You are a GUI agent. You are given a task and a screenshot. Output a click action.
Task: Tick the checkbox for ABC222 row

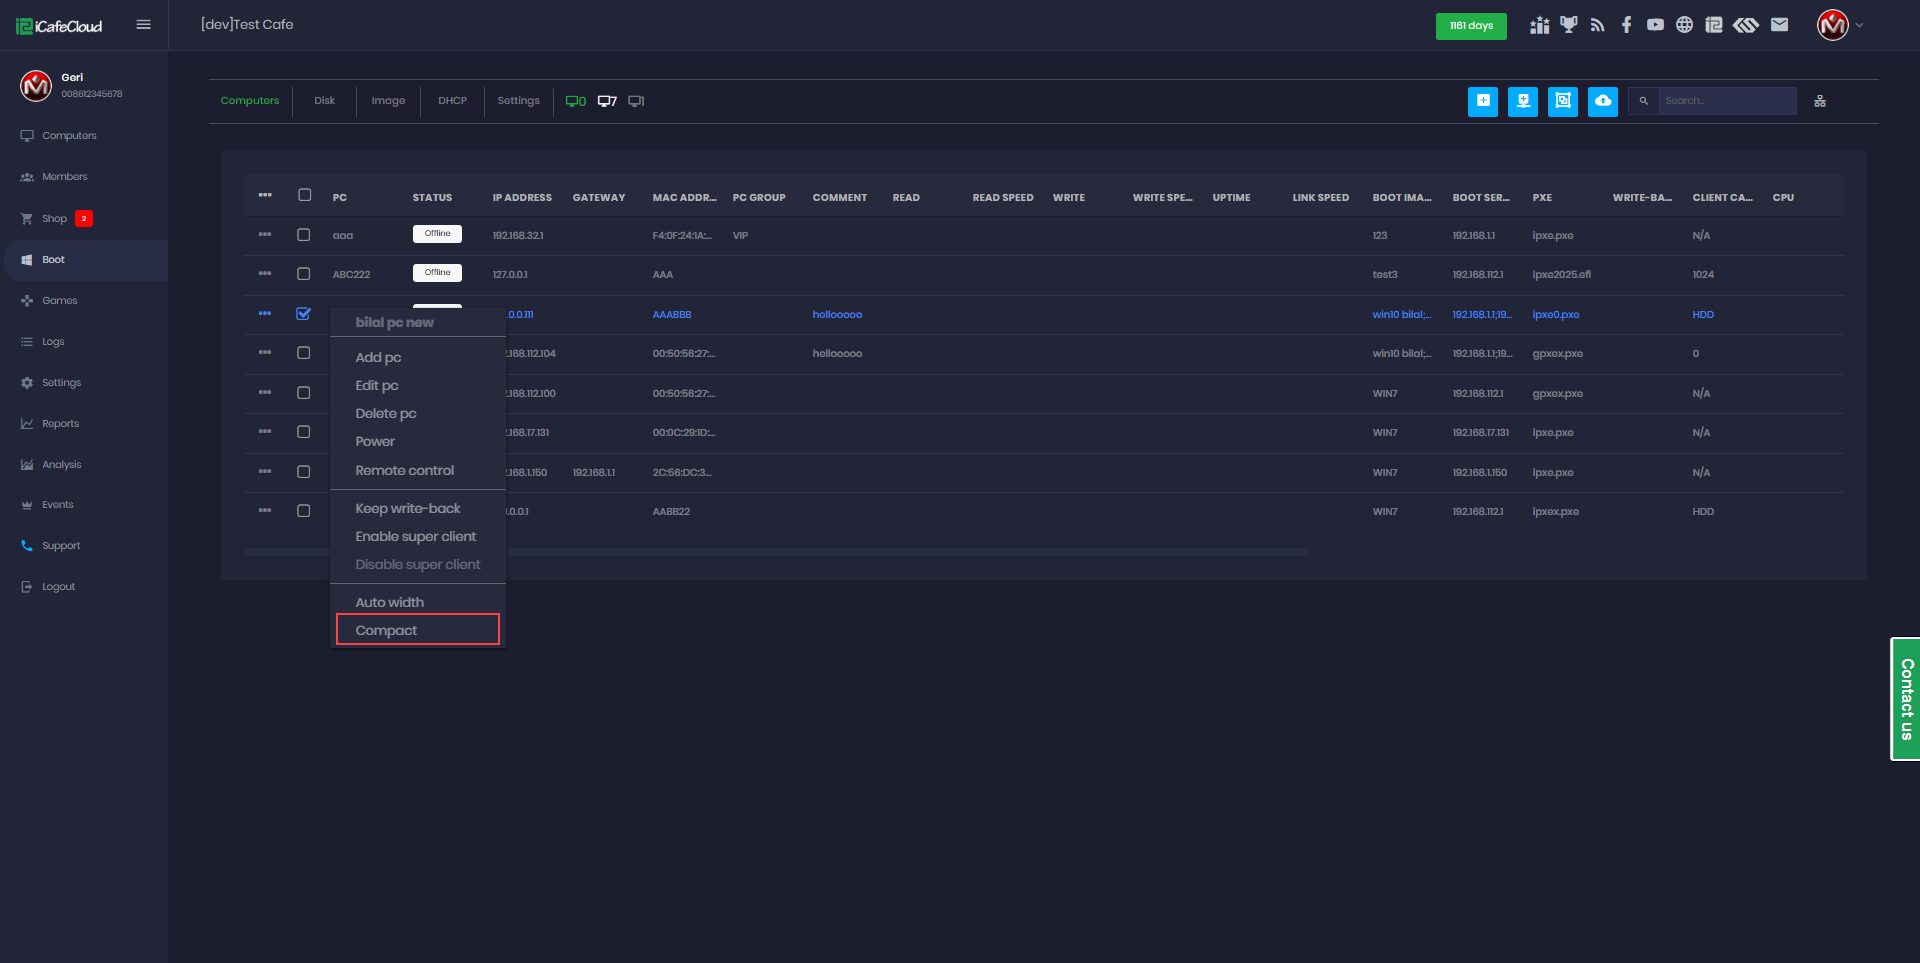(304, 274)
